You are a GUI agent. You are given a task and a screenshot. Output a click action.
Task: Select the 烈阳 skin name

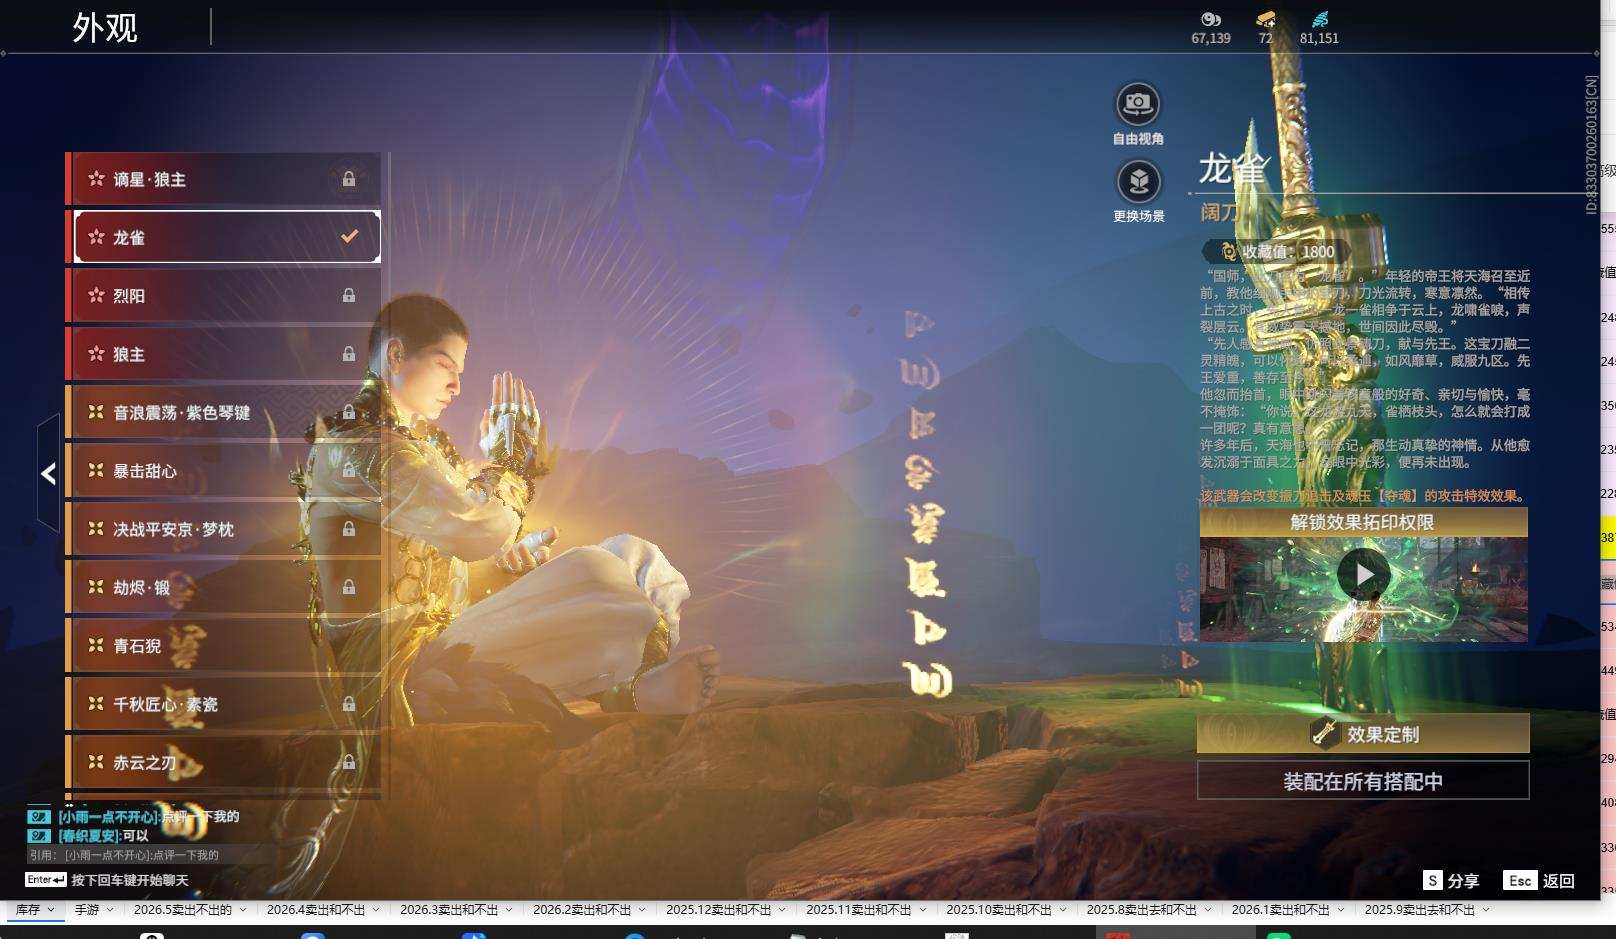(x=129, y=296)
